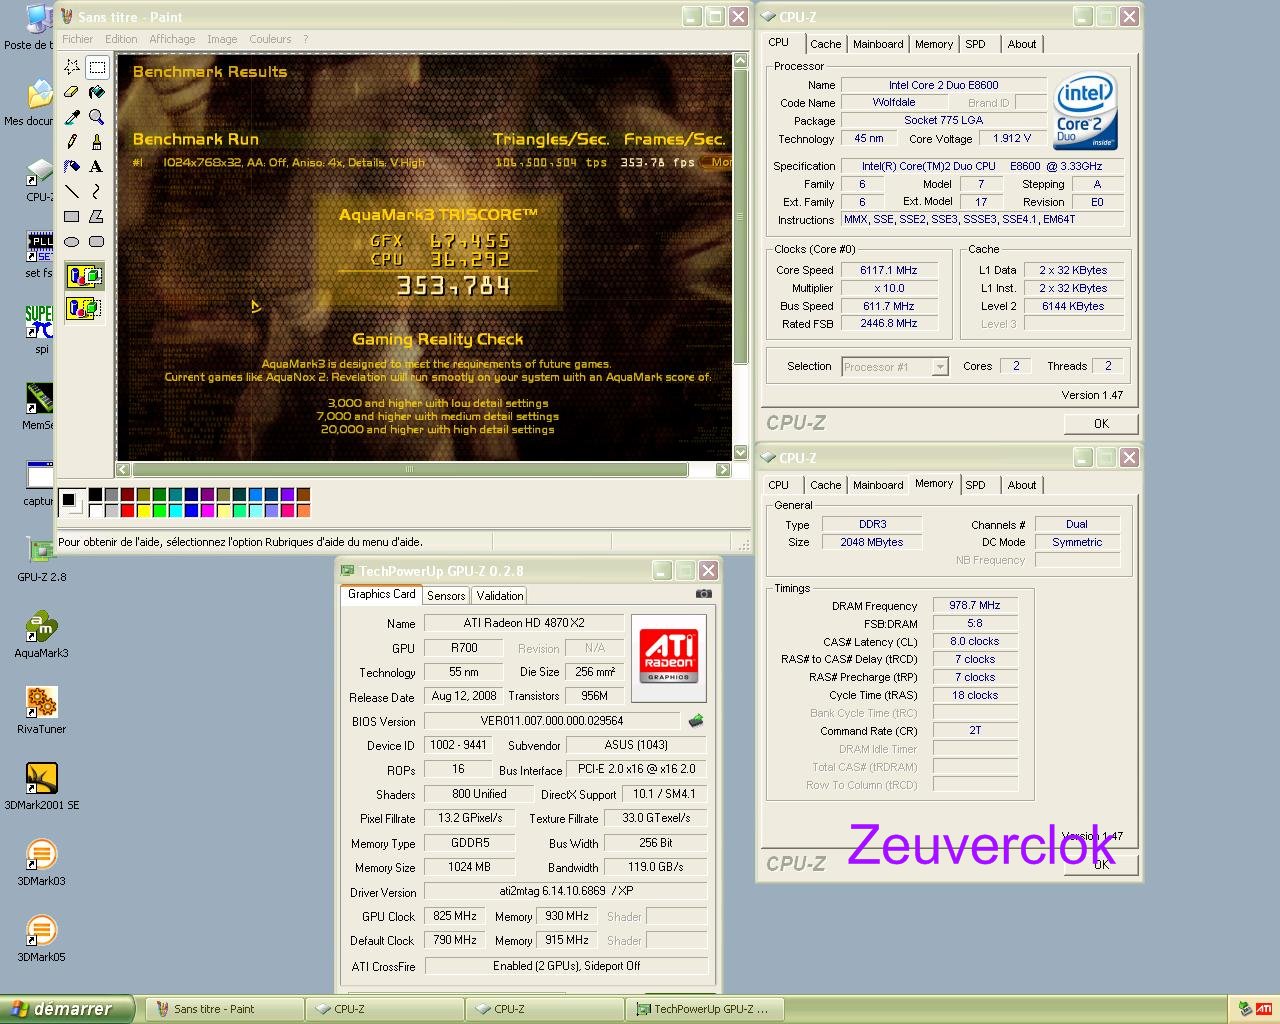This screenshot has width=1280, height=1024.
Task: Open the RivaTuner desktop icon
Action: pos(41,711)
